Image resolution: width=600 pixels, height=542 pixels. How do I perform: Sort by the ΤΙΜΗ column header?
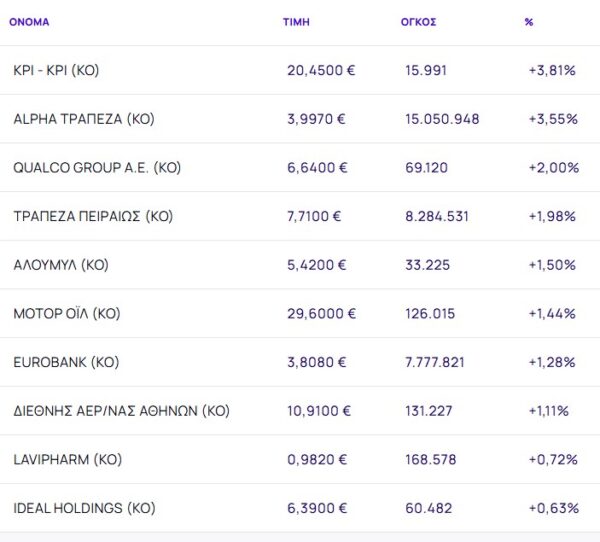tap(296, 21)
